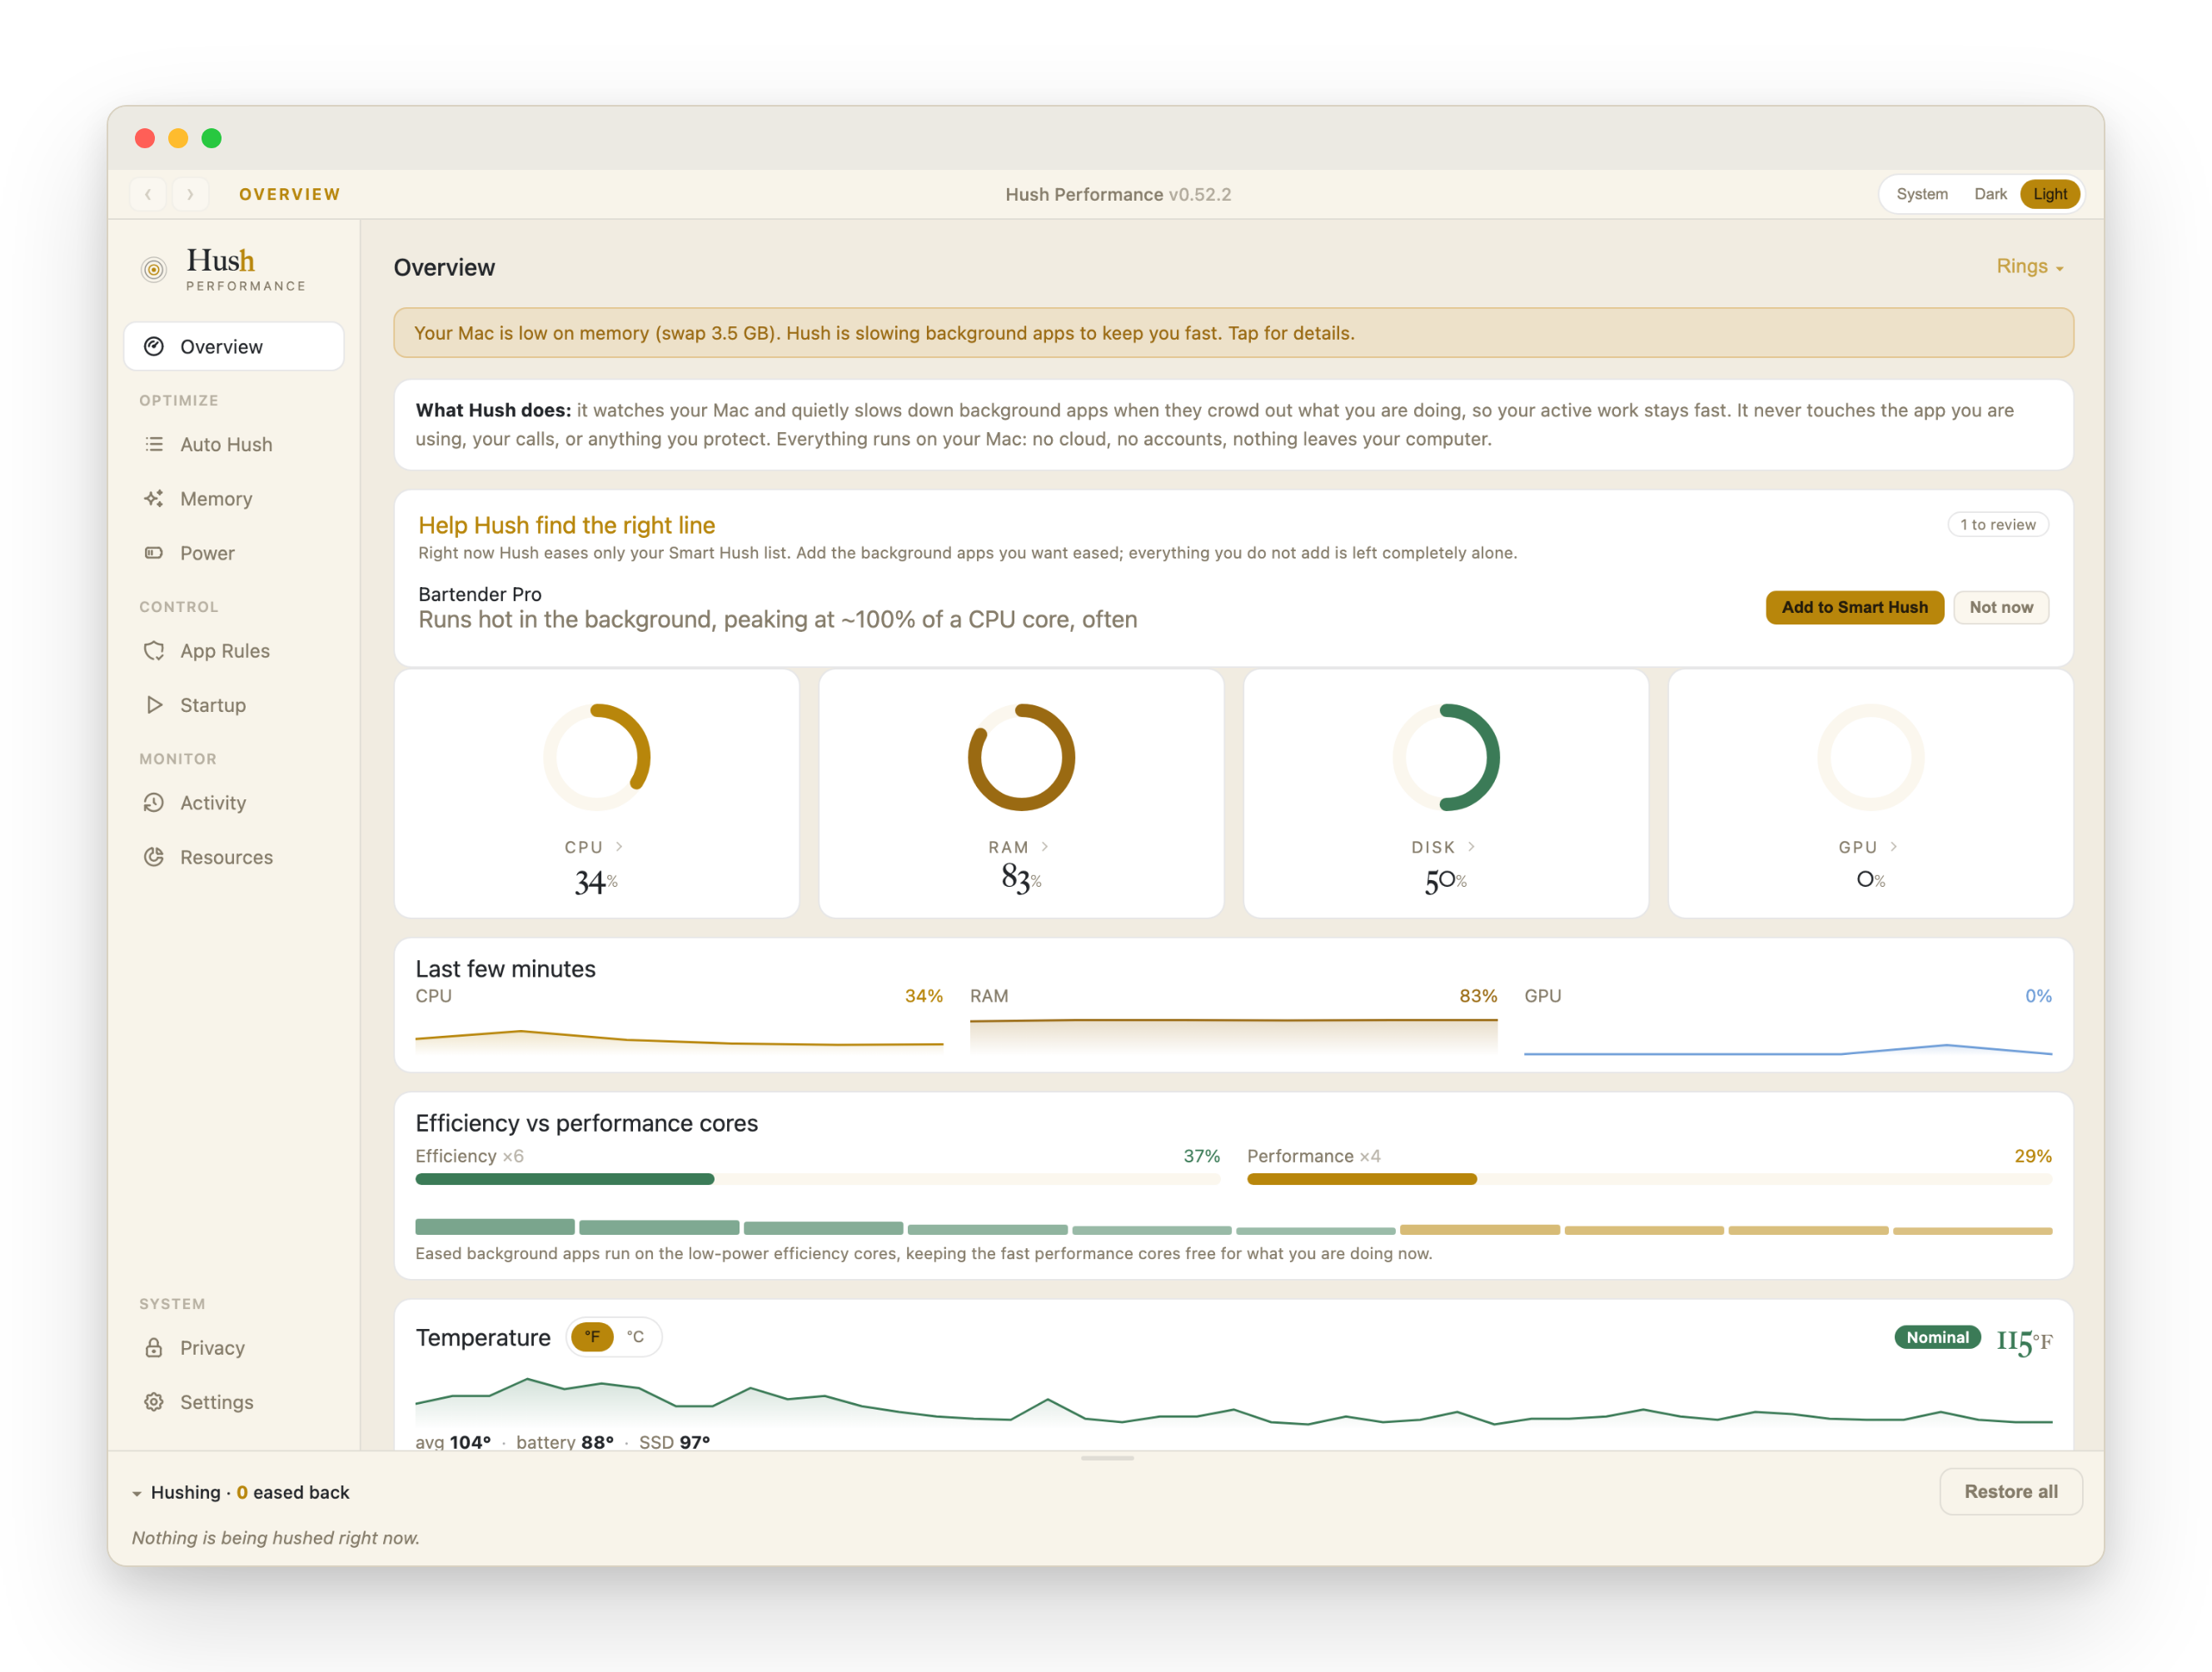Close the window with the red button
Image resolution: width=2212 pixels, height=1672 pixels.
click(x=145, y=138)
